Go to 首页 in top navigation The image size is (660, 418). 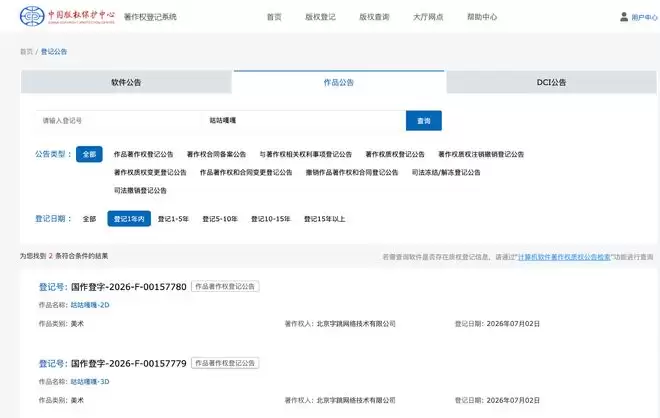(x=274, y=17)
